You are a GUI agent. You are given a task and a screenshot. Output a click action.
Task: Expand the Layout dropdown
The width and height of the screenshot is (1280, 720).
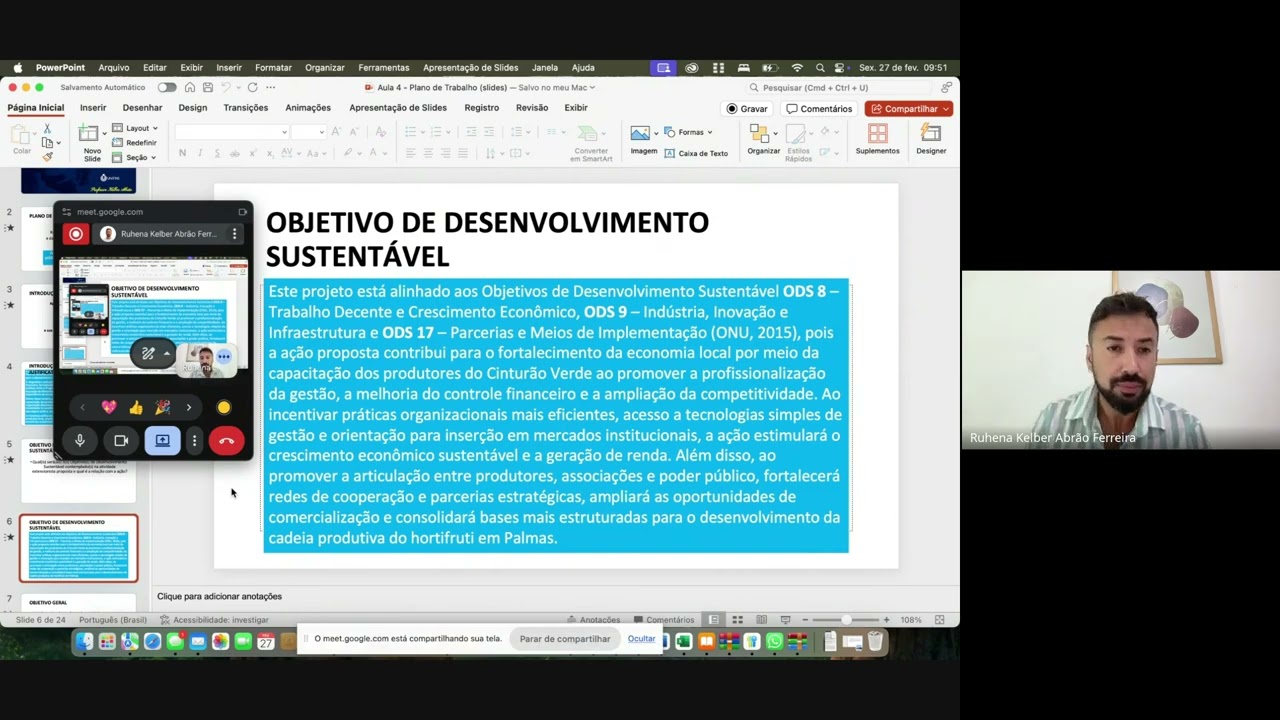(x=135, y=128)
